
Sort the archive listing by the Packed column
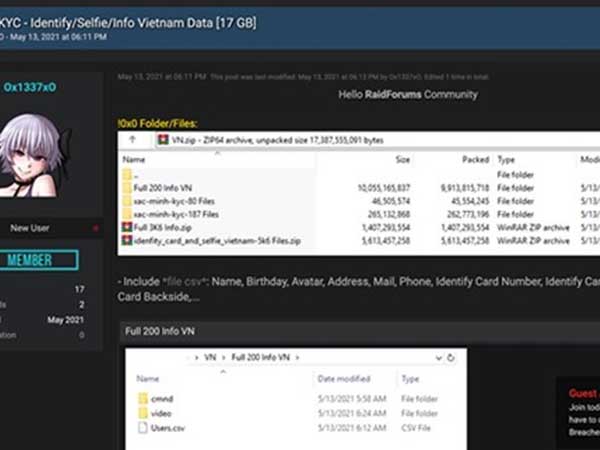pyautogui.click(x=475, y=160)
